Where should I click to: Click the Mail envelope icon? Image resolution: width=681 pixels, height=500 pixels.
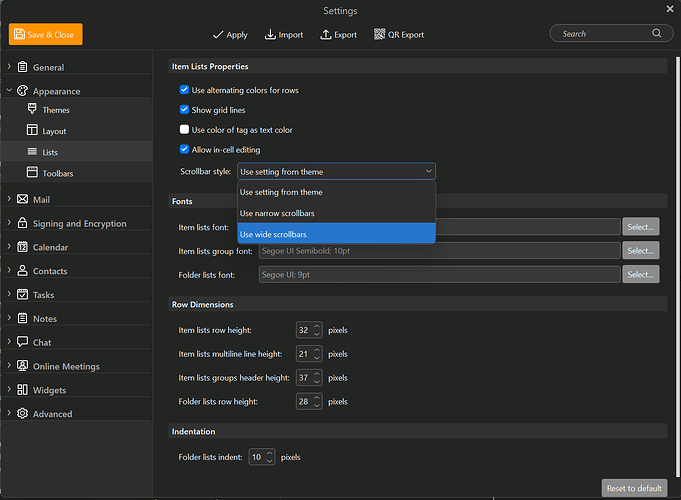point(22,199)
